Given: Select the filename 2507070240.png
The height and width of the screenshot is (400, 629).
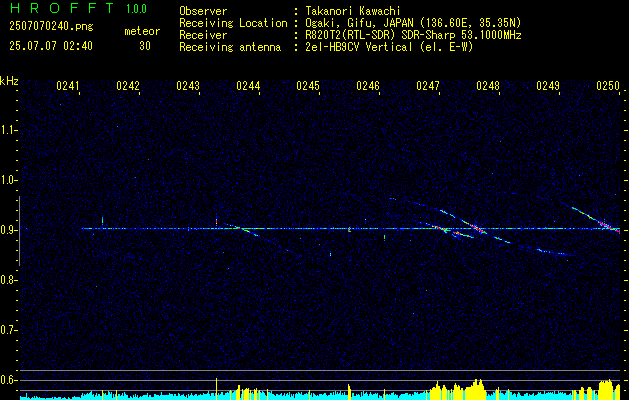Looking at the screenshot, I should (x=51, y=27).
